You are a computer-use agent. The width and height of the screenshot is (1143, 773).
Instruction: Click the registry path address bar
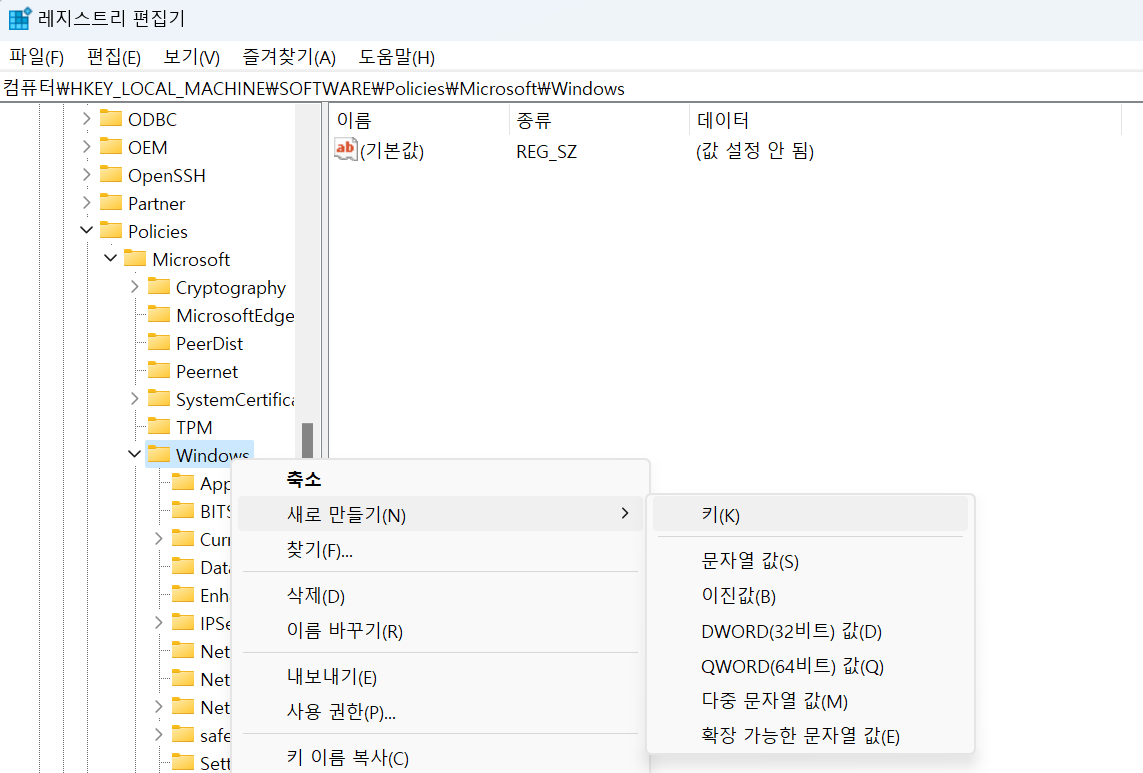click(572, 88)
